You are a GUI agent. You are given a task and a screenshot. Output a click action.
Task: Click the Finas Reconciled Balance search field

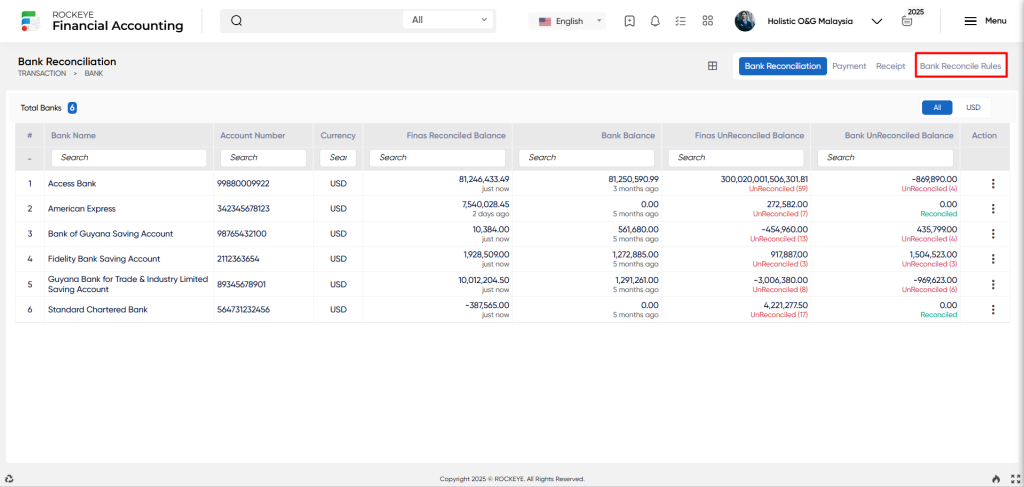(x=438, y=157)
